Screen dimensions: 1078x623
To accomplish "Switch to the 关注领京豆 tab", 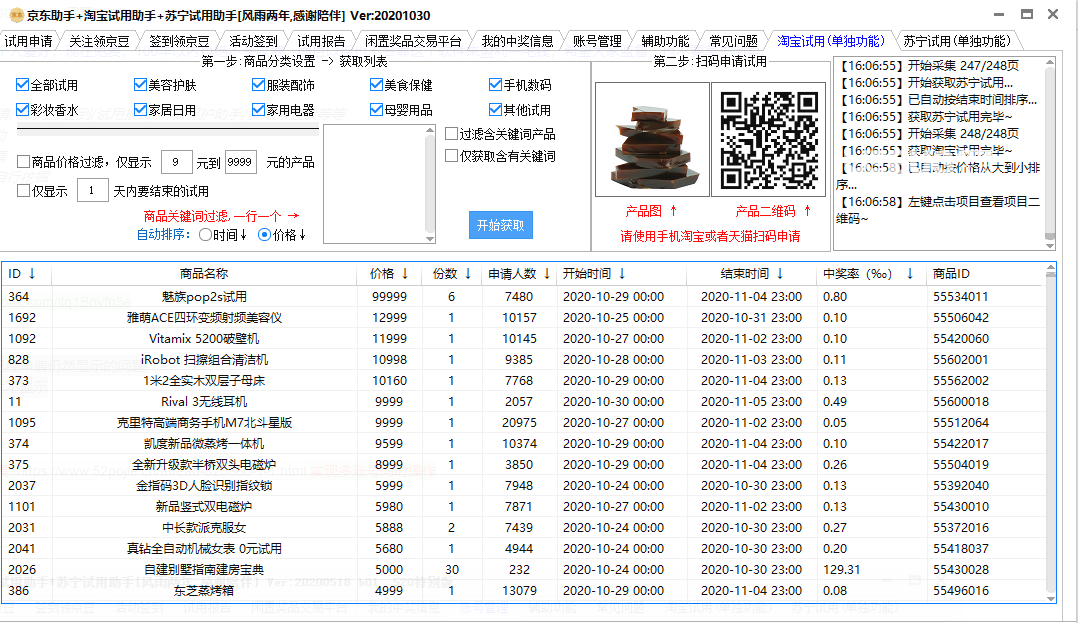I will (99, 41).
